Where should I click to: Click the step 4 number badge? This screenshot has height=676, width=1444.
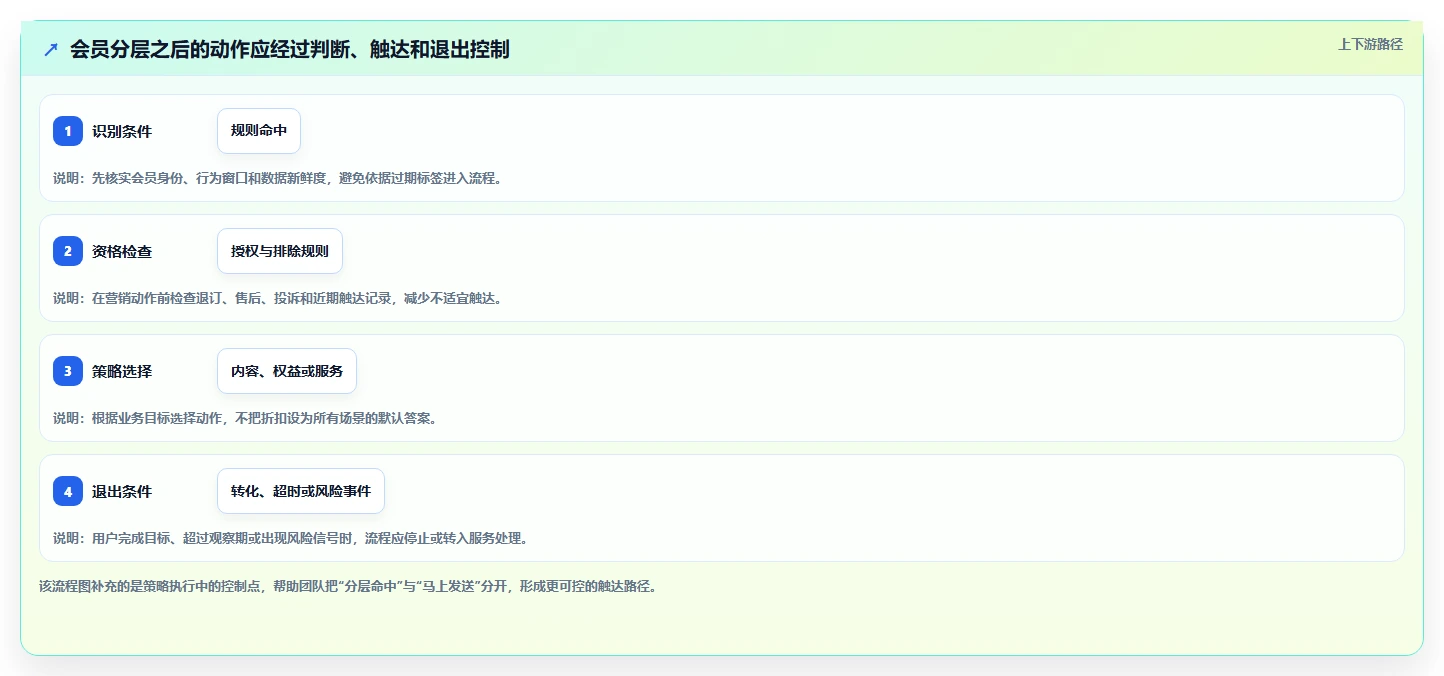(68, 491)
